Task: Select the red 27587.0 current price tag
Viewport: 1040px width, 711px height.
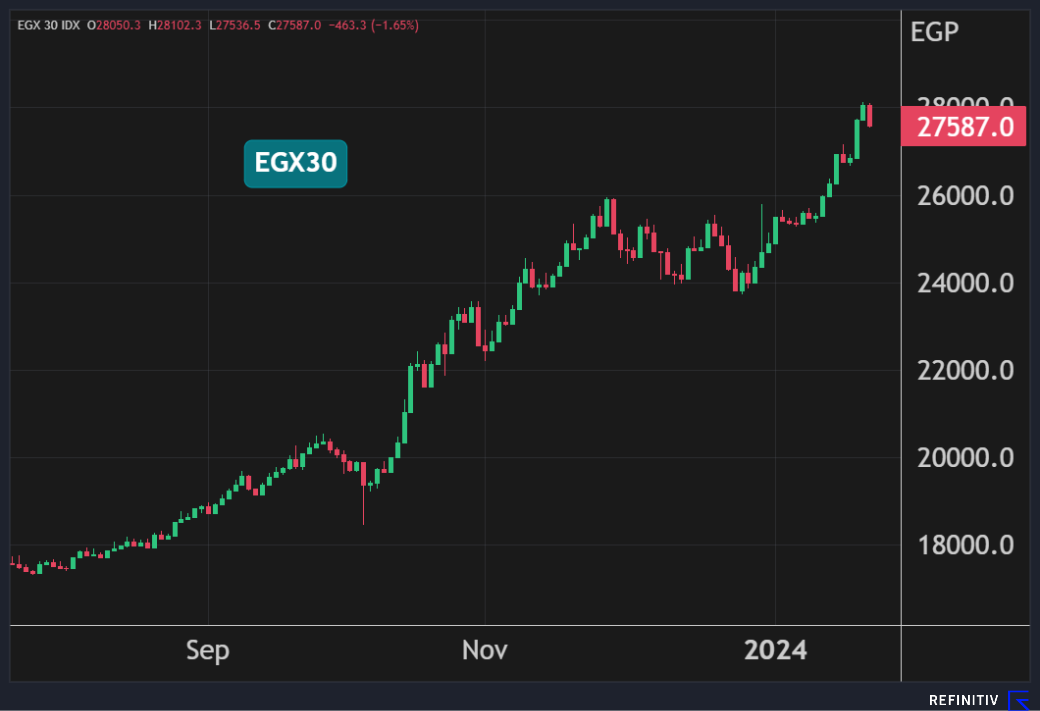Action: pyautogui.click(x=963, y=128)
